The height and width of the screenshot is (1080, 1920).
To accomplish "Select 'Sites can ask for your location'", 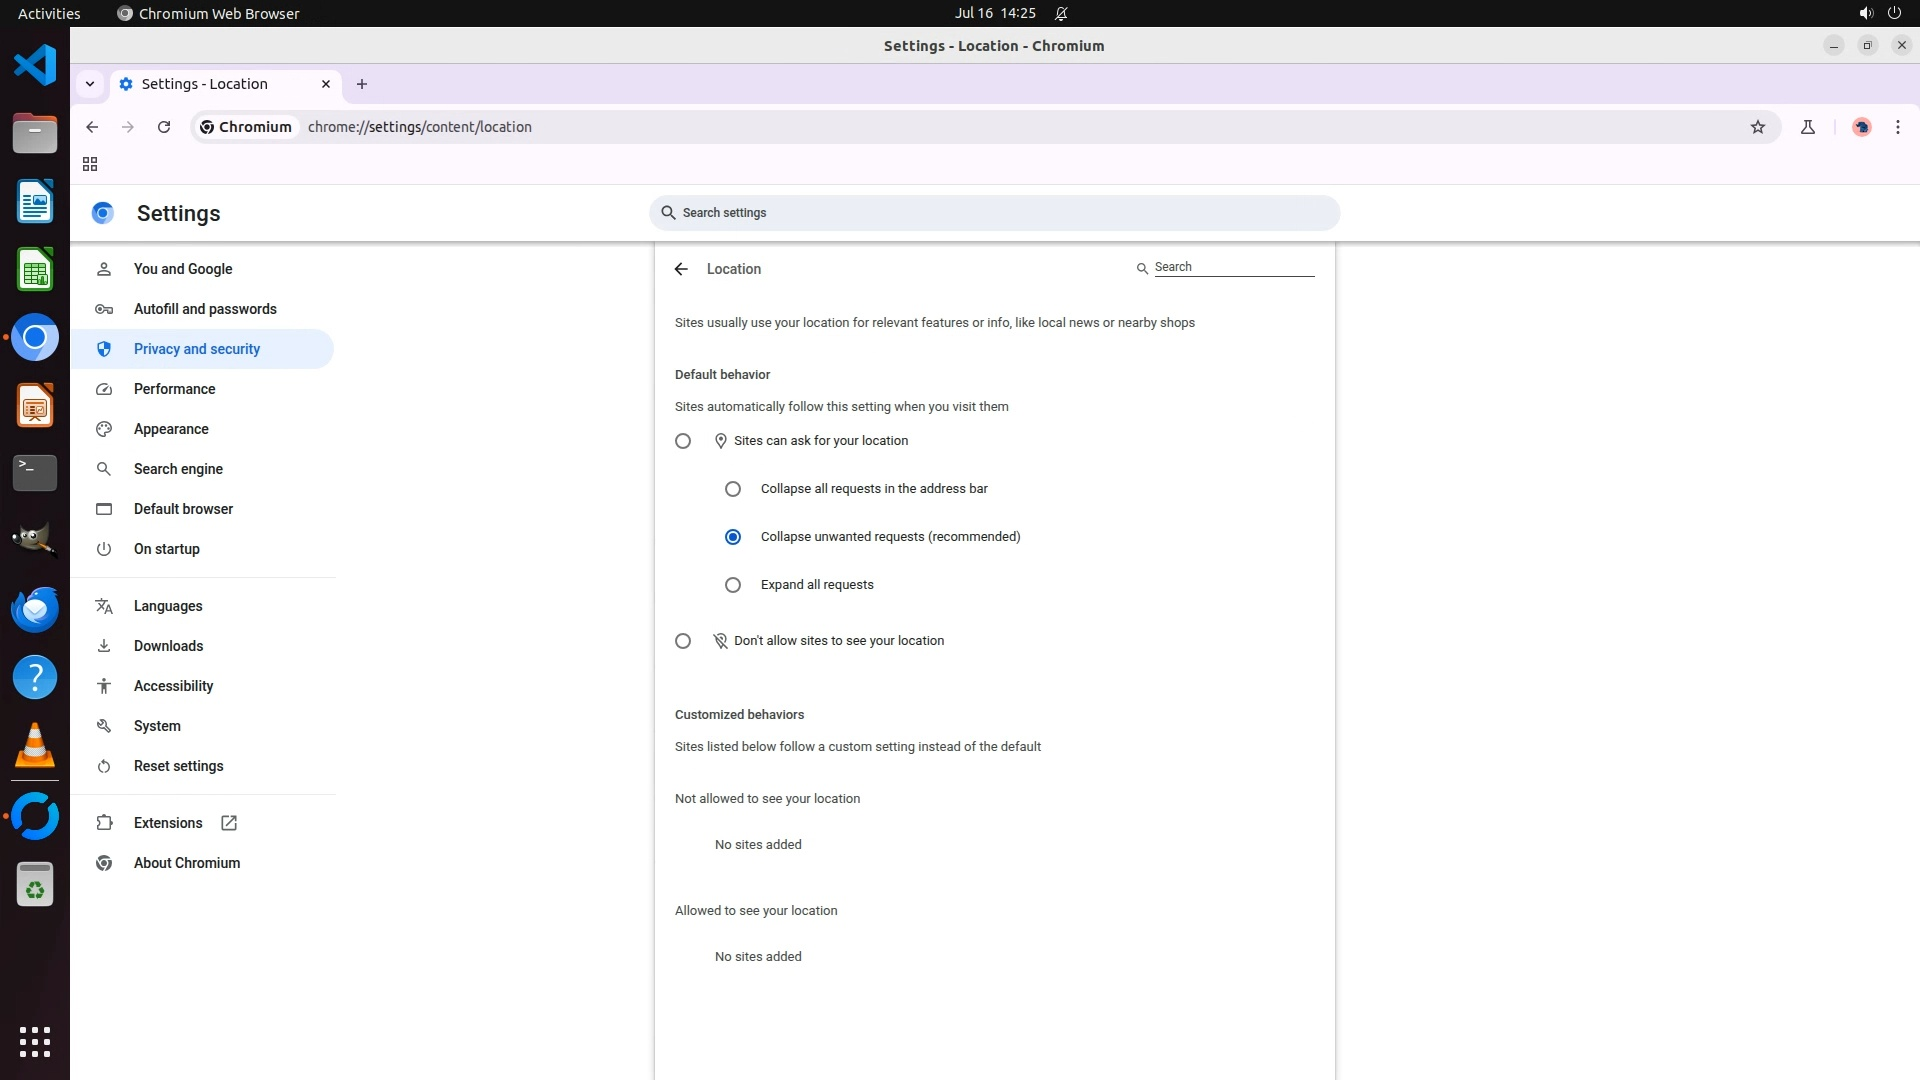I will click(683, 441).
